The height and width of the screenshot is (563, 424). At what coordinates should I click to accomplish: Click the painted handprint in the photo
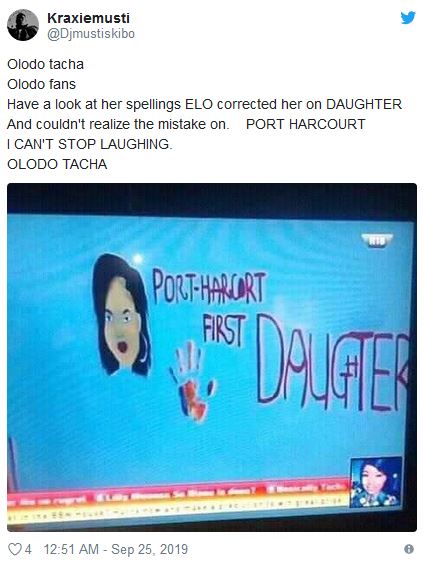tap(193, 381)
